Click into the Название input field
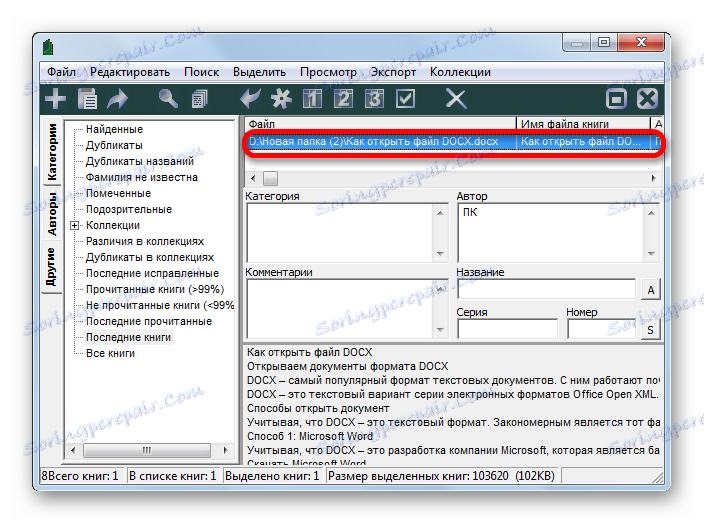The width and height of the screenshot is (704, 524). pyautogui.click(x=546, y=289)
